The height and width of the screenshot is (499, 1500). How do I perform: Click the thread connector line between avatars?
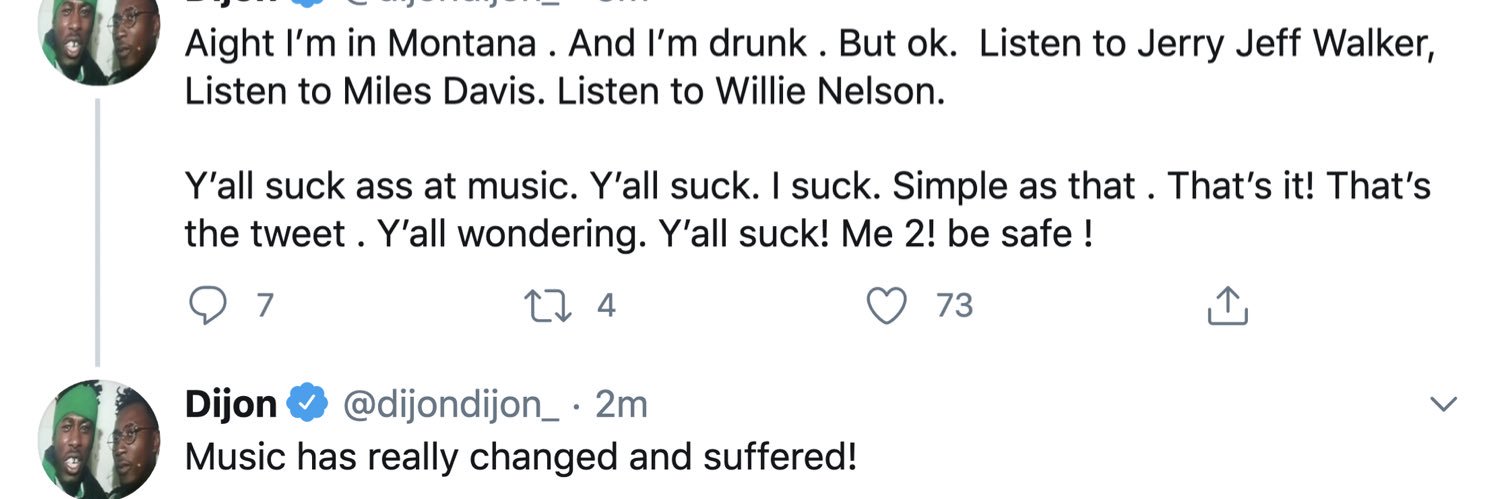click(97, 231)
